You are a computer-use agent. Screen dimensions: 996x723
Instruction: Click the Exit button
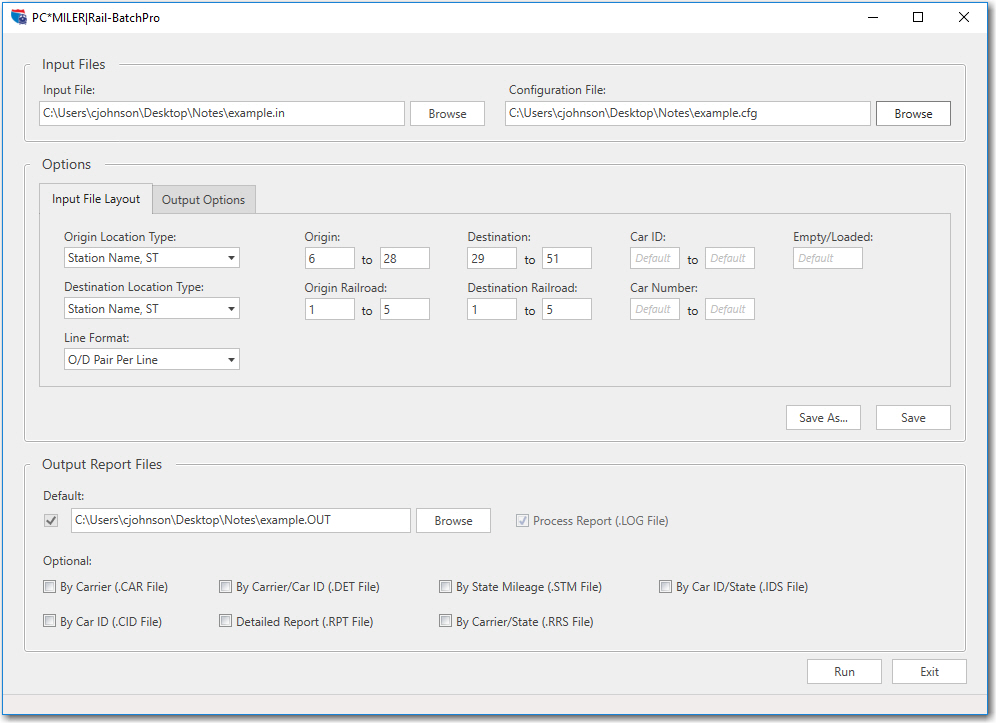[929, 672]
